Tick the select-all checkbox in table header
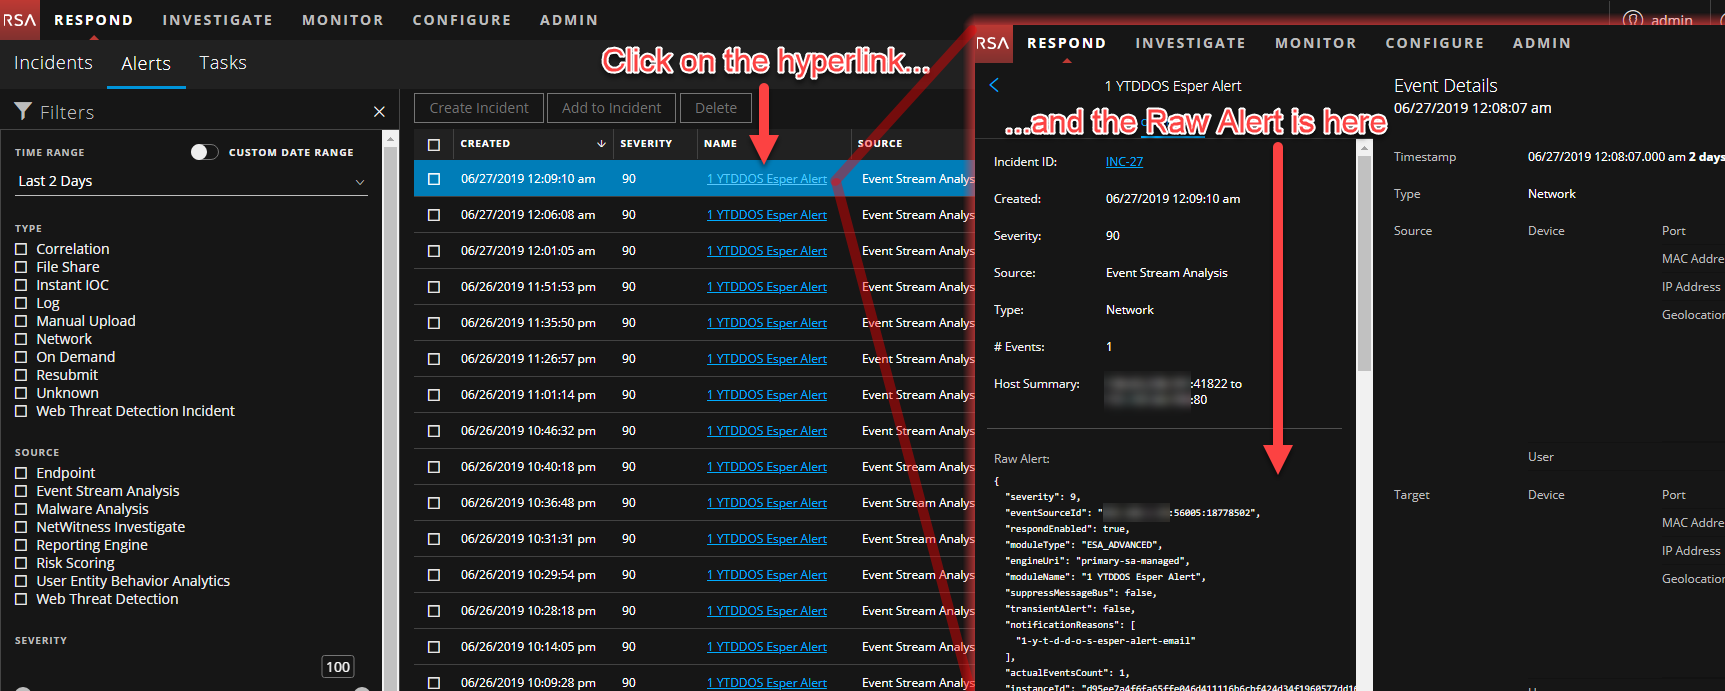The height and width of the screenshot is (691, 1725). 434,144
